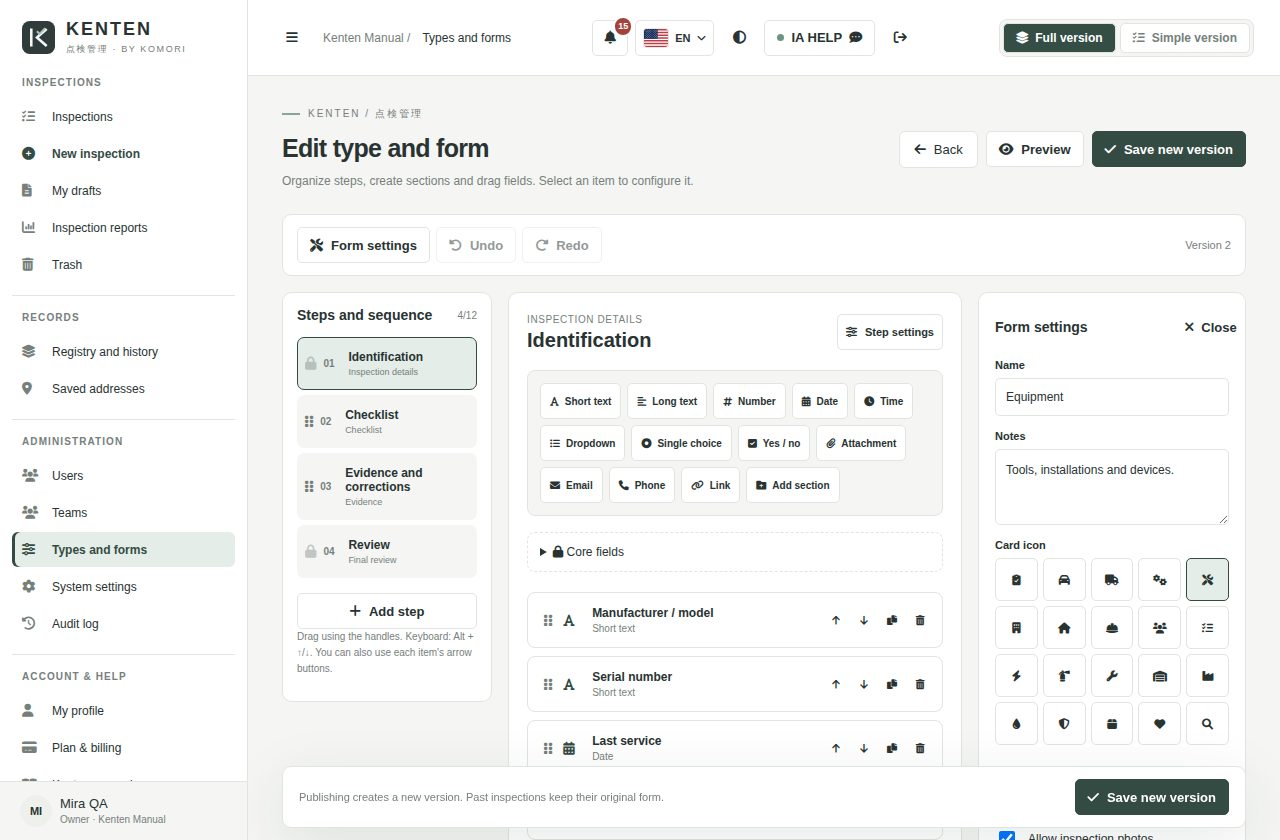Click Add step

pyautogui.click(x=387, y=611)
